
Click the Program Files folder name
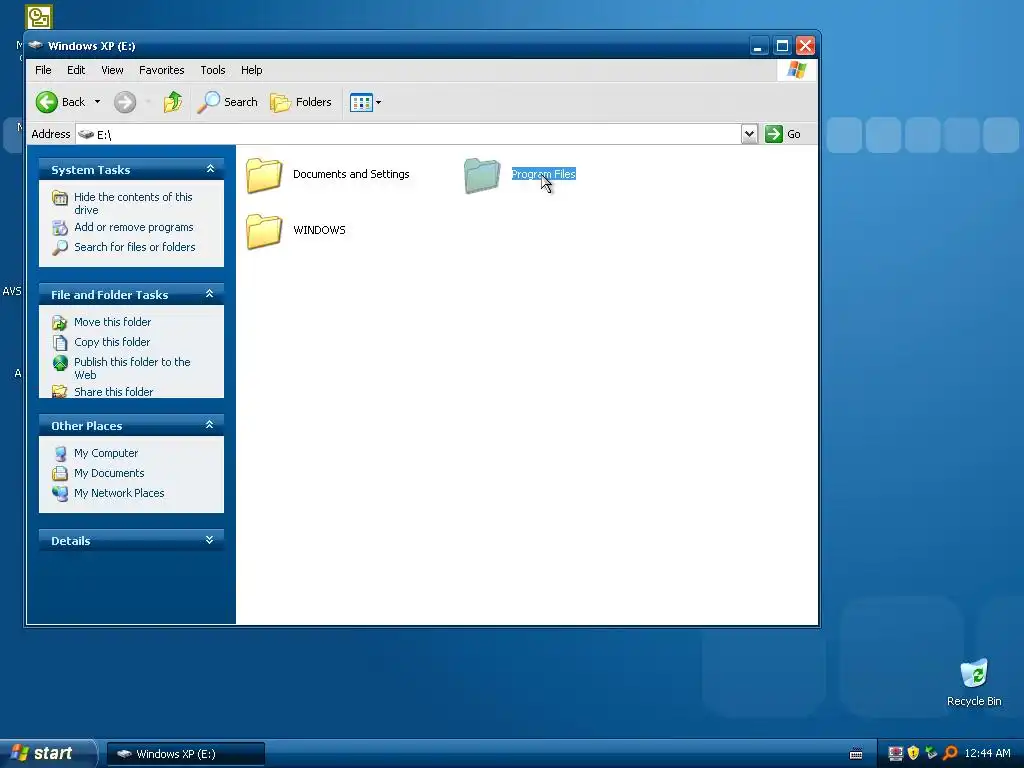[543, 174]
